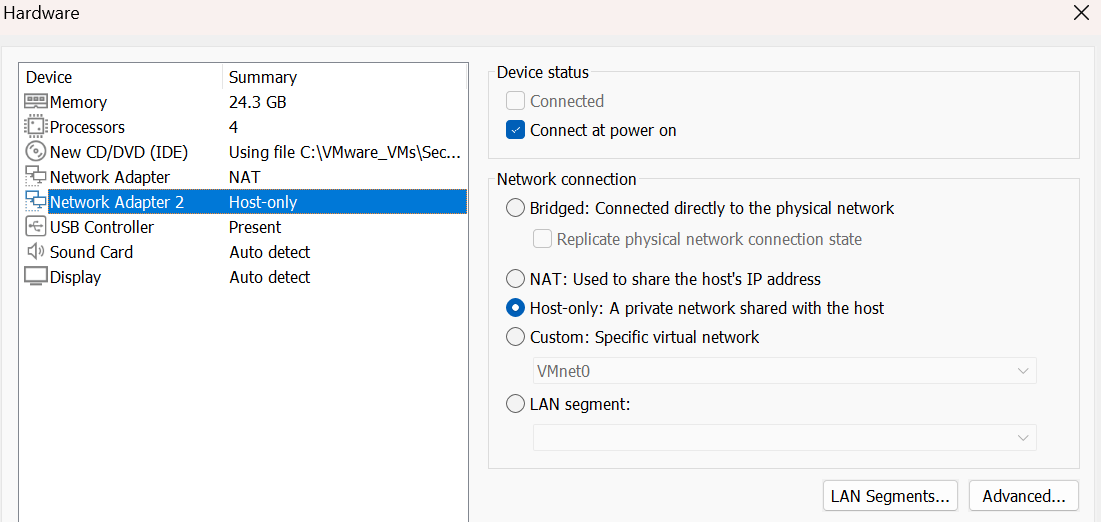Select the Bridged network radio button
Viewport: 1101px width, 522px height.
(516, 208)
